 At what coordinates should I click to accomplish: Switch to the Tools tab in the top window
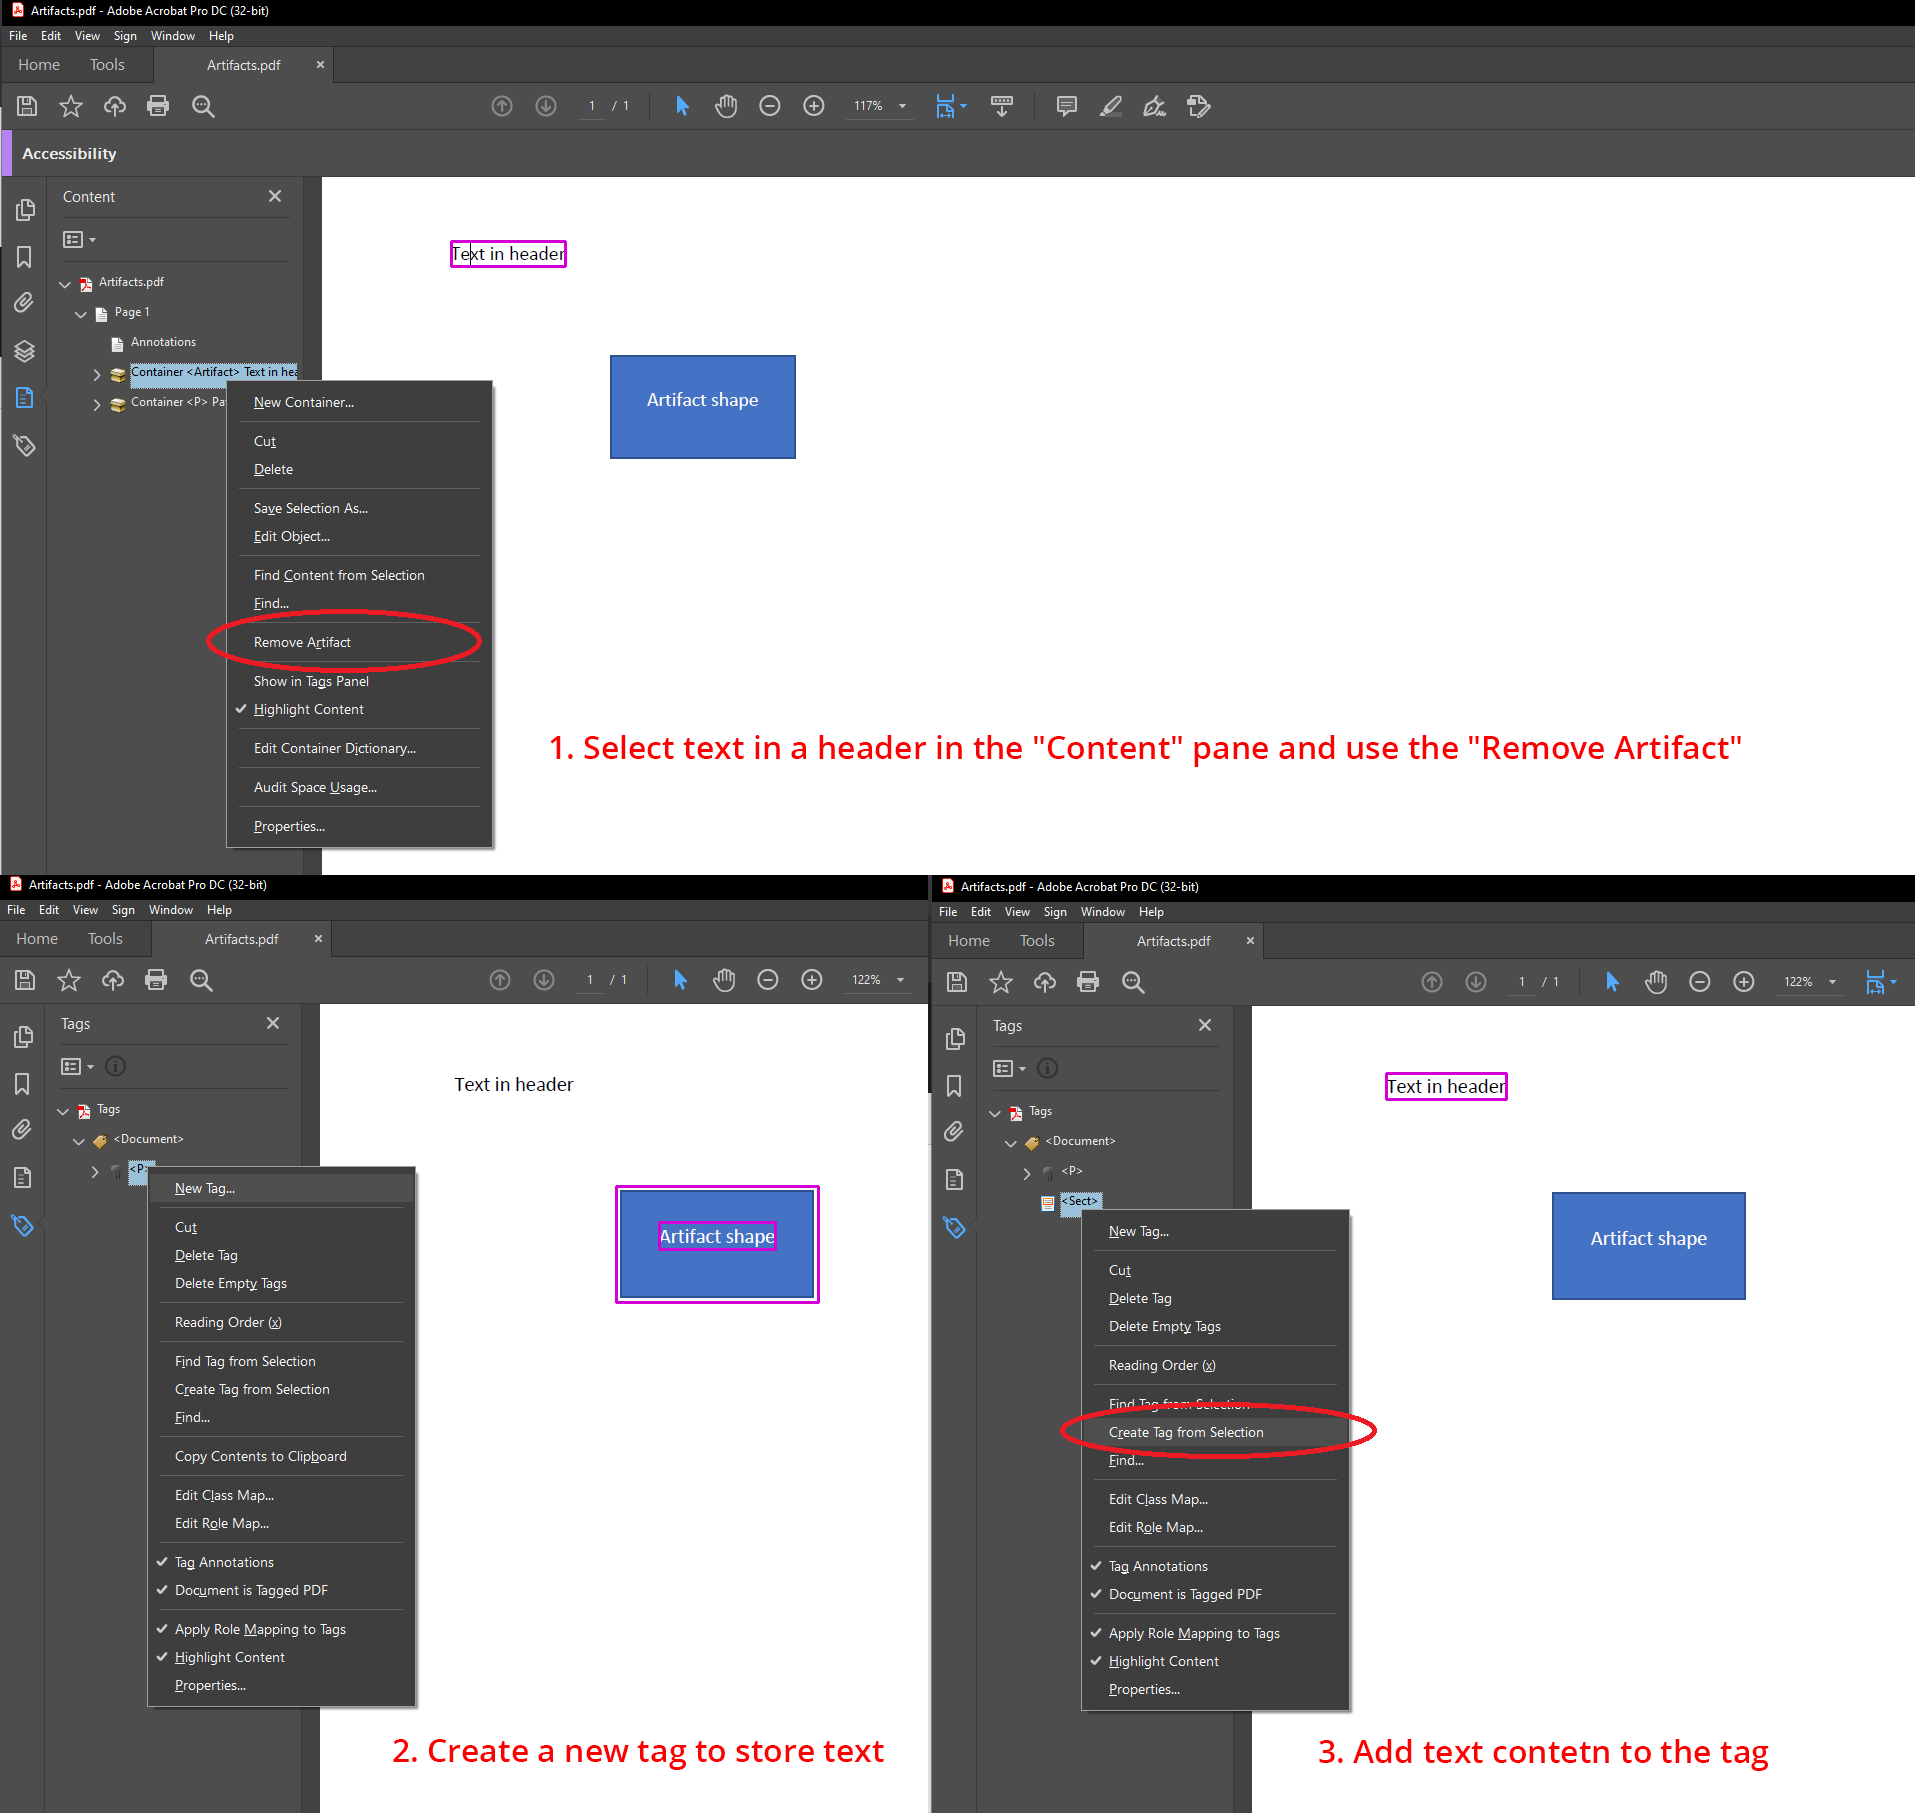[107, 65]
